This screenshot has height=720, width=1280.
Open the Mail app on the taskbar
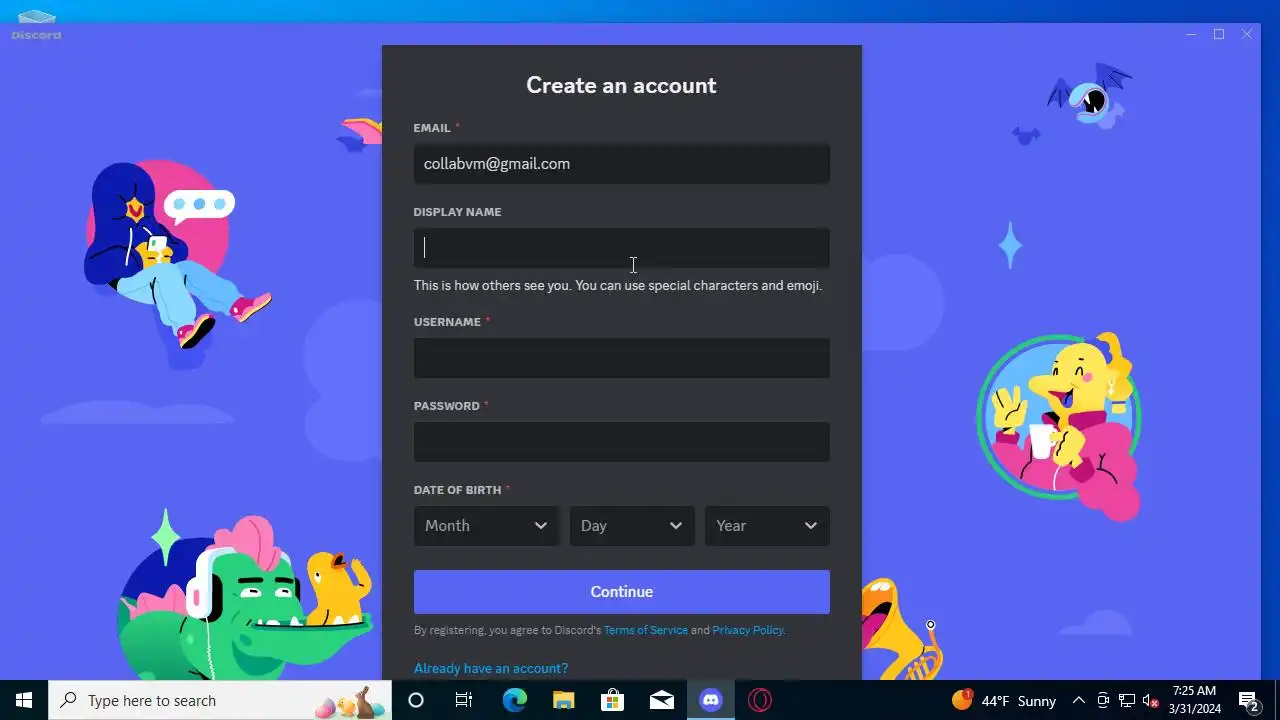click(661, 700)
